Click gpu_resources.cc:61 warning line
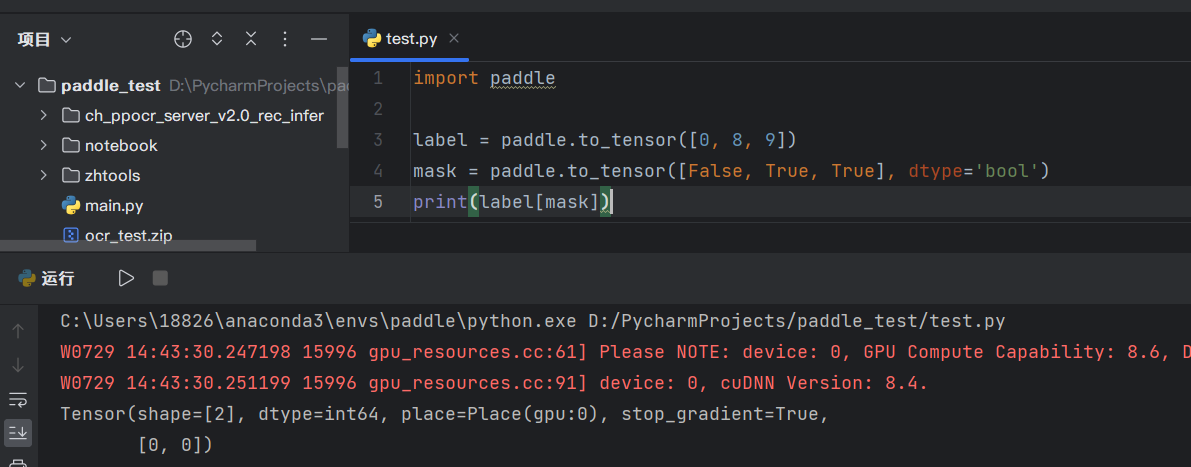This screenshot has width=1191, height=467. point(625,352)
